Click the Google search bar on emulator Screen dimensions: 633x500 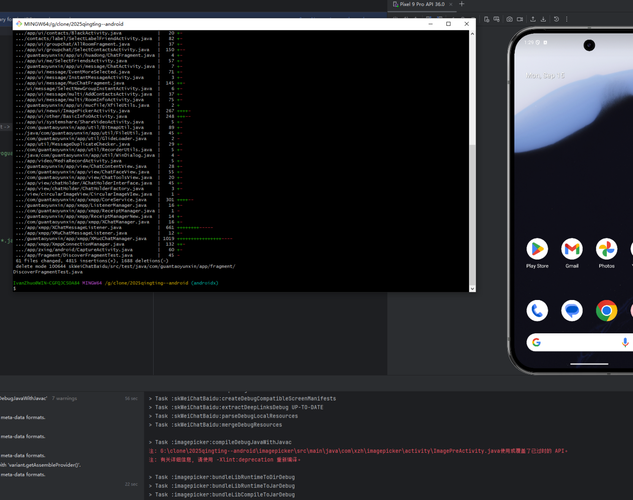(x=579, y=342)
